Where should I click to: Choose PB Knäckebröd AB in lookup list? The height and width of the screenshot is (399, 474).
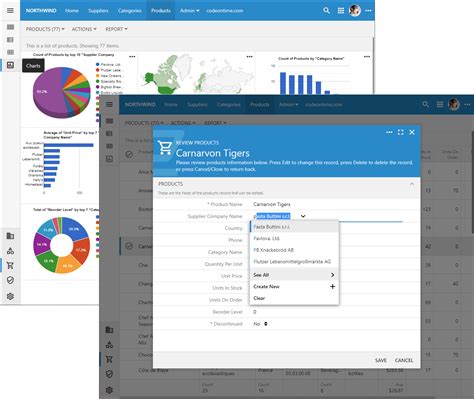[x=294, y=250]
